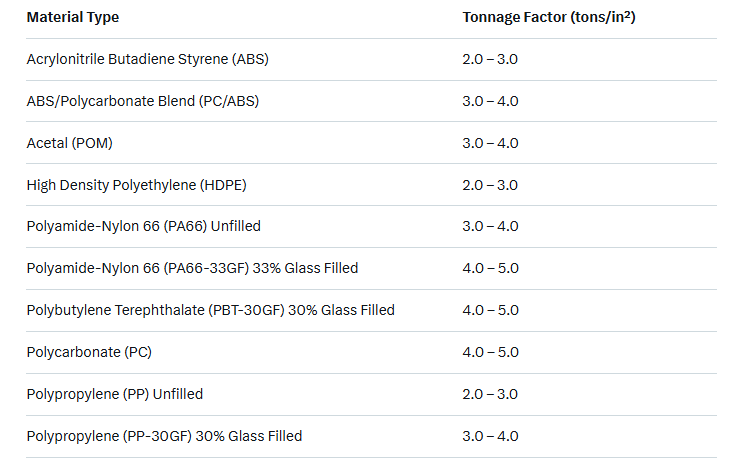742x467 pixels.
Task: Click the PA66-33GF 33% Glass Filled label
Action: pos(192,268)
